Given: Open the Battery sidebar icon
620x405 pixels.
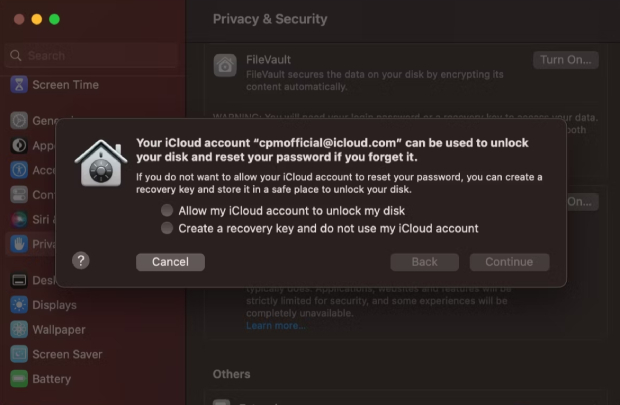Looking at the screenshot, I should click(19, 379).
